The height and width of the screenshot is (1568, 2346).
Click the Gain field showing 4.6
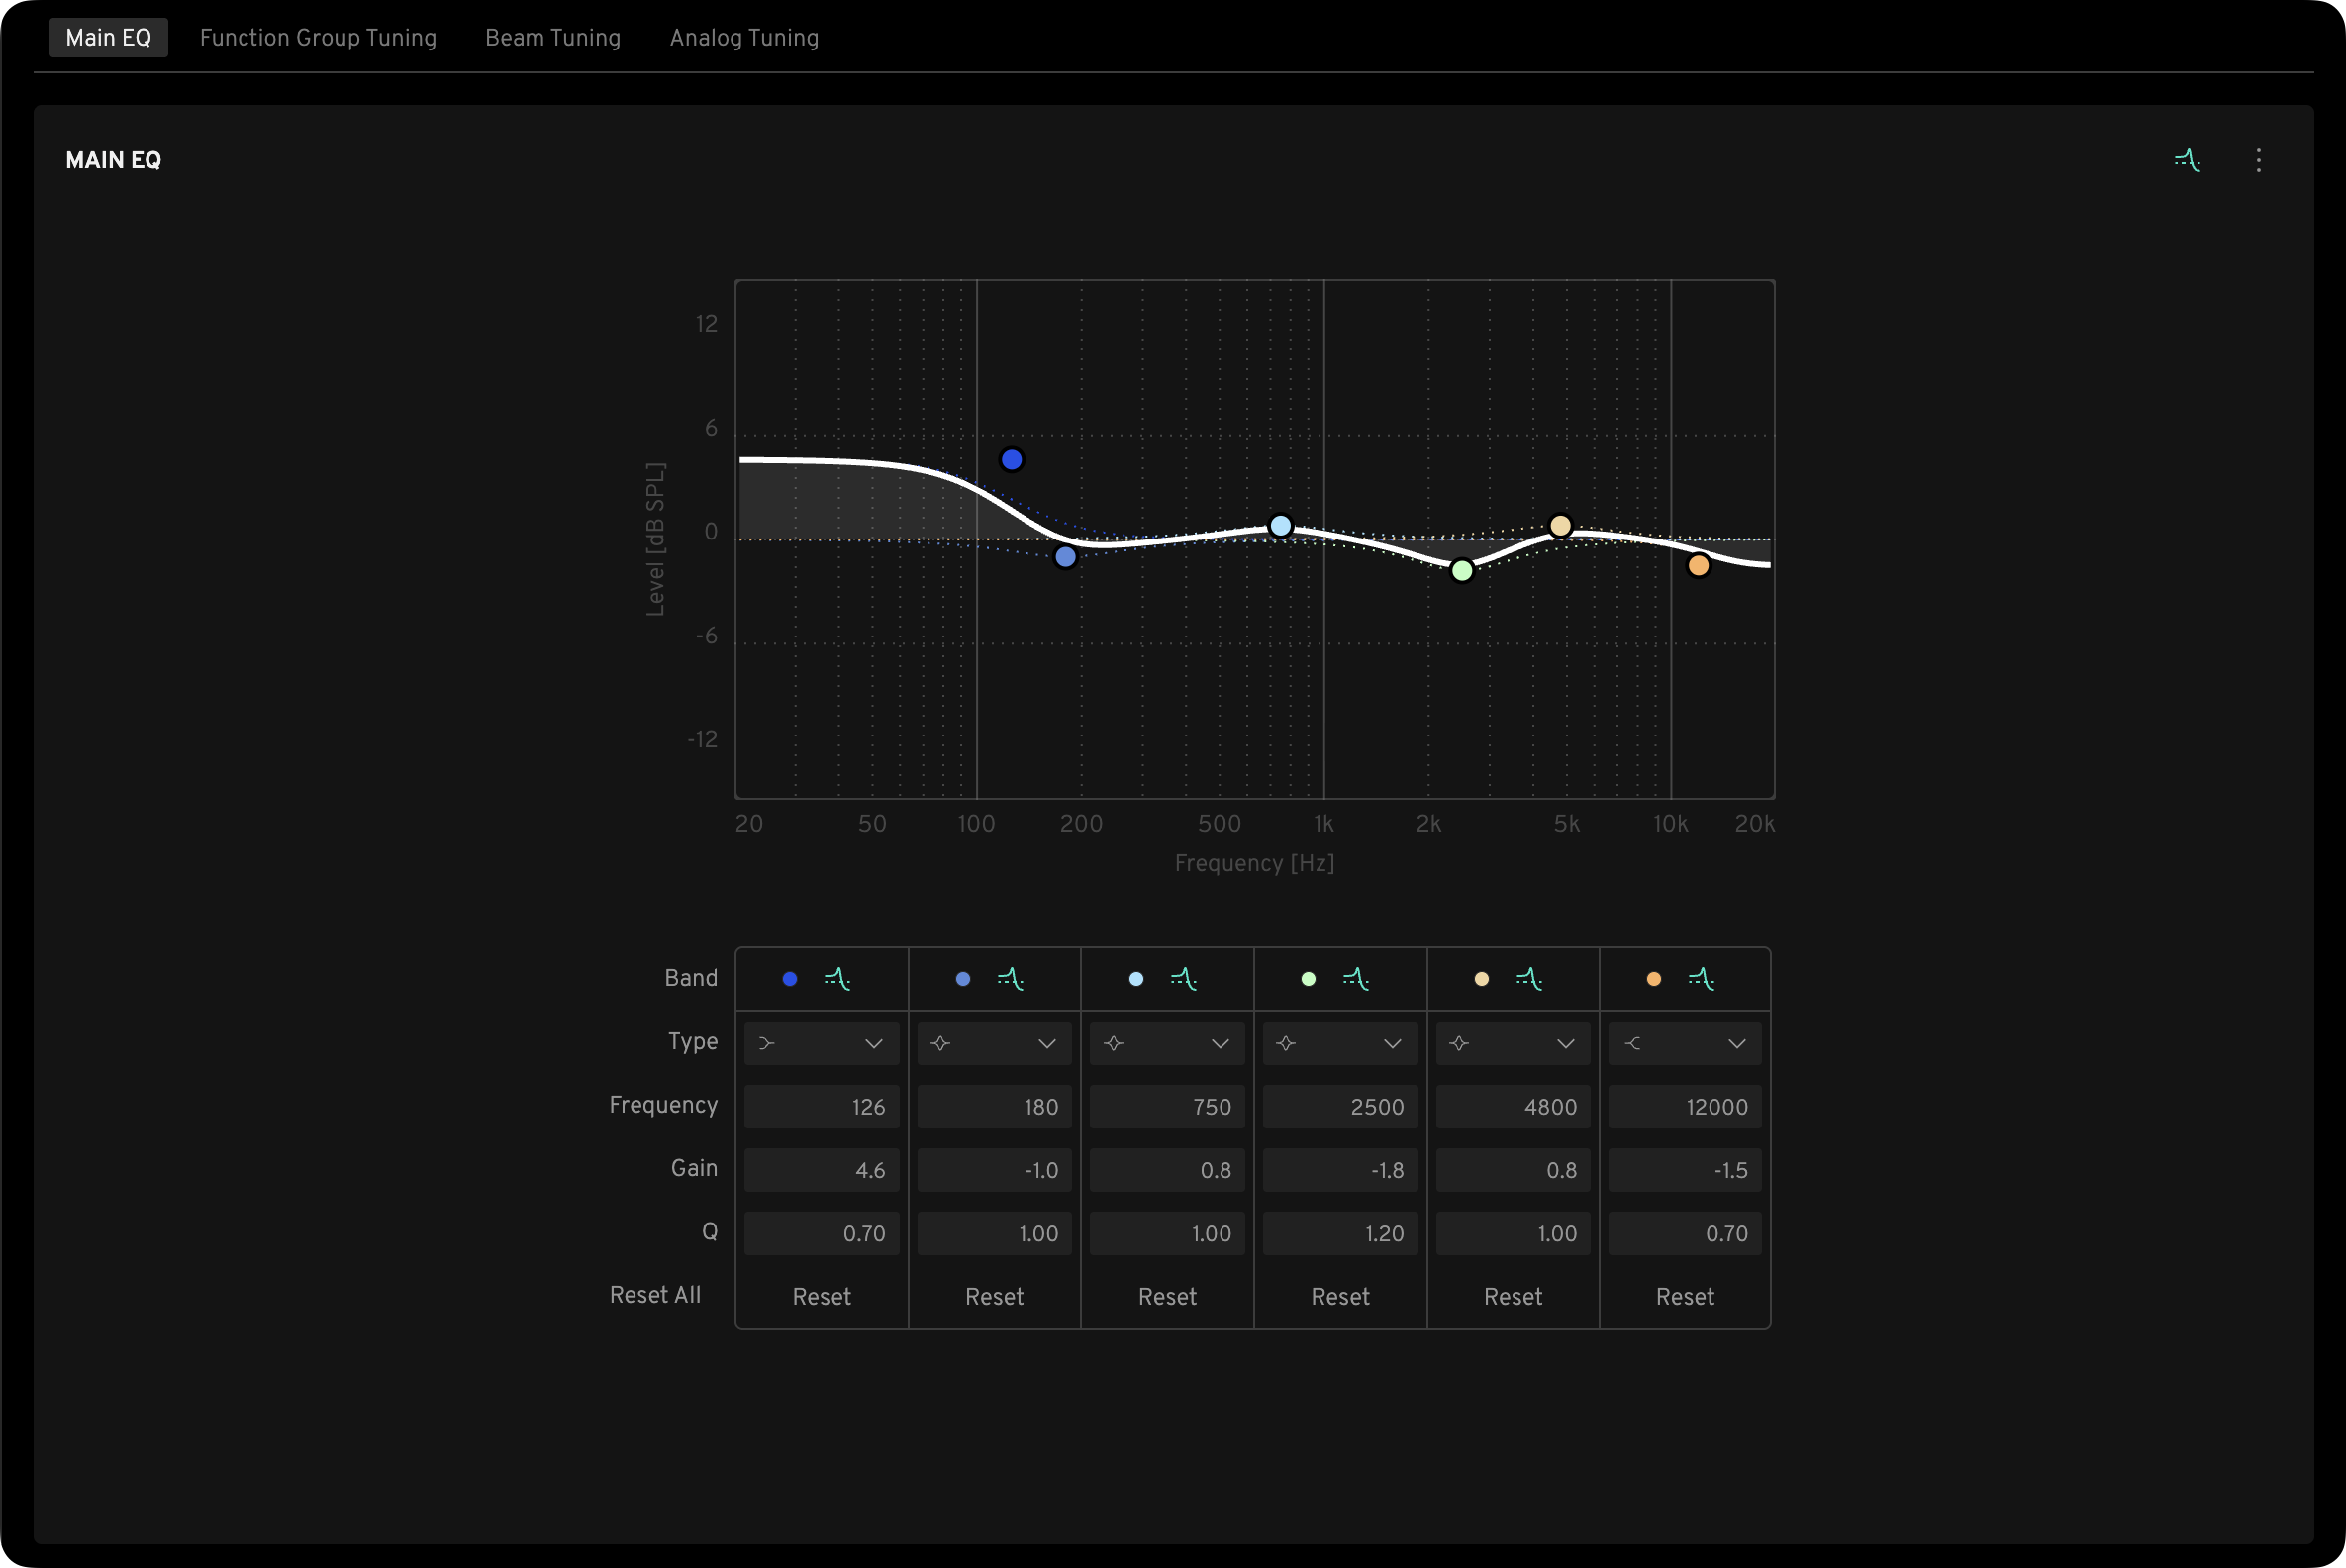tap(821, 1170)
